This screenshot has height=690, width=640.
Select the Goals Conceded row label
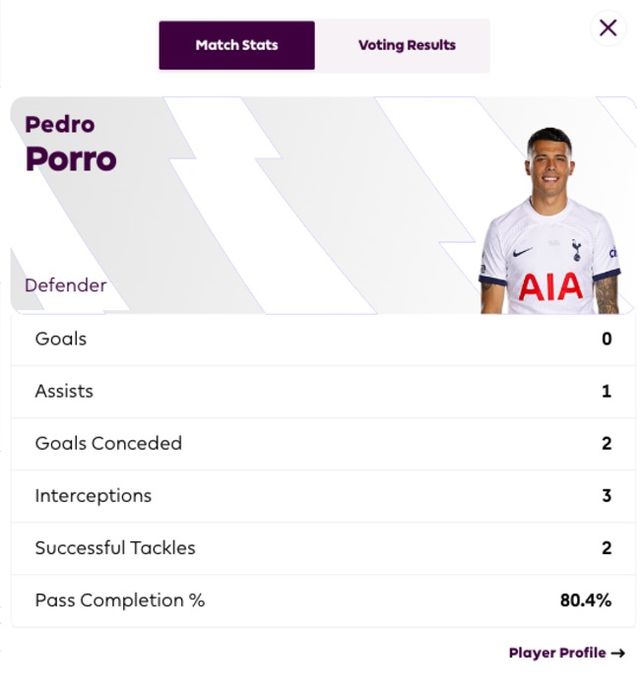108,443
